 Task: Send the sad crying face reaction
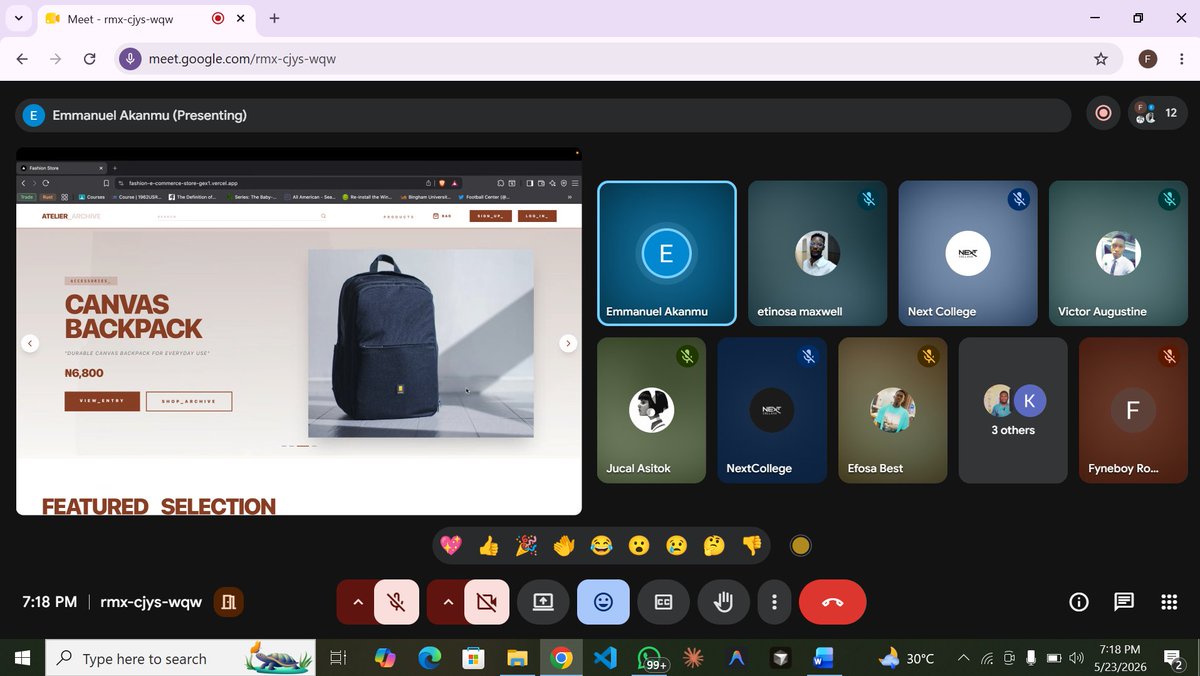[x=677, y=546]
